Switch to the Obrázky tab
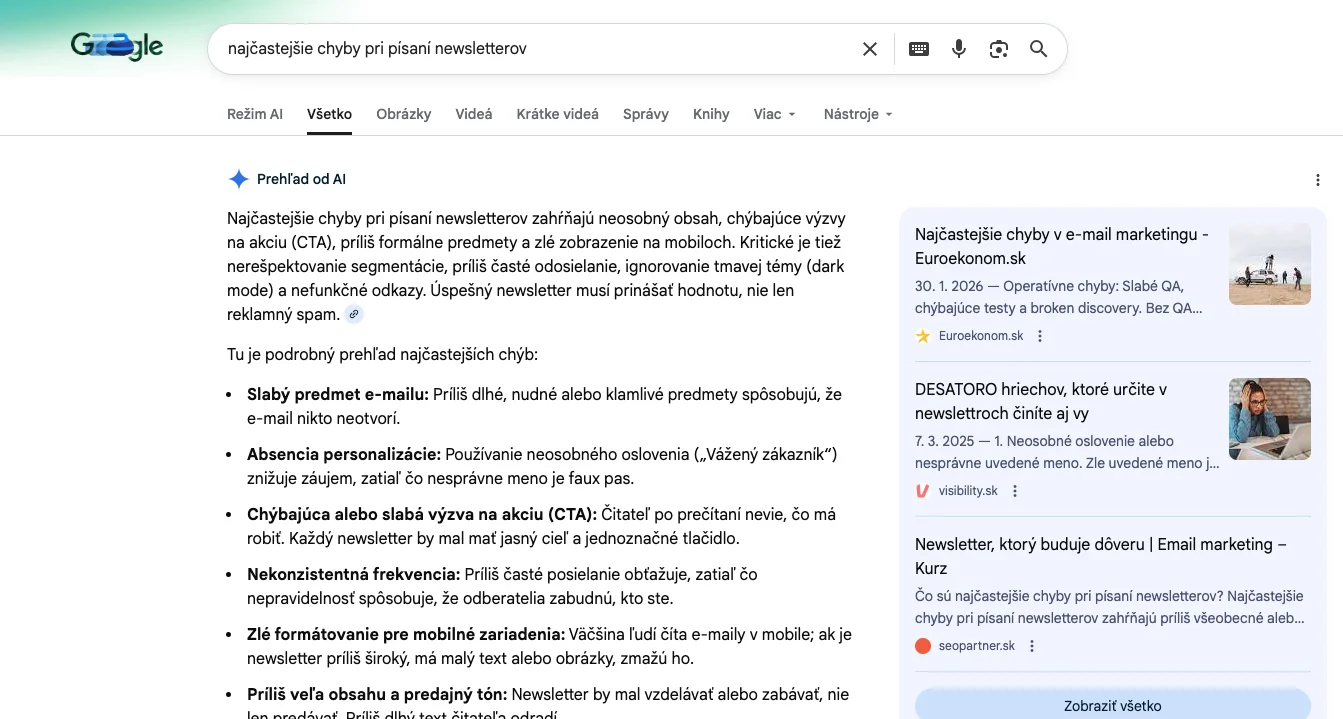 (x=403, y=114)
